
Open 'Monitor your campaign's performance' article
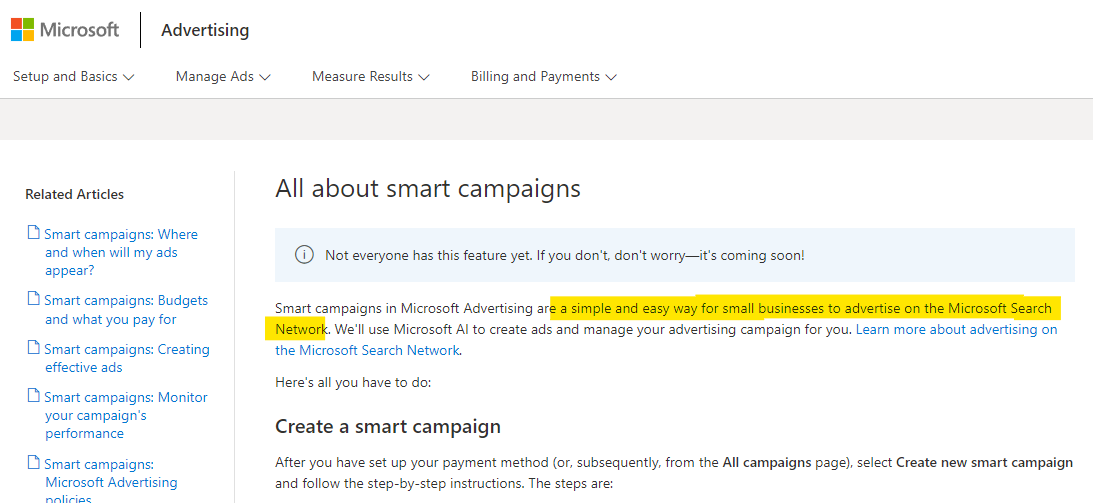pyautogui.click(x=126, y=415)
